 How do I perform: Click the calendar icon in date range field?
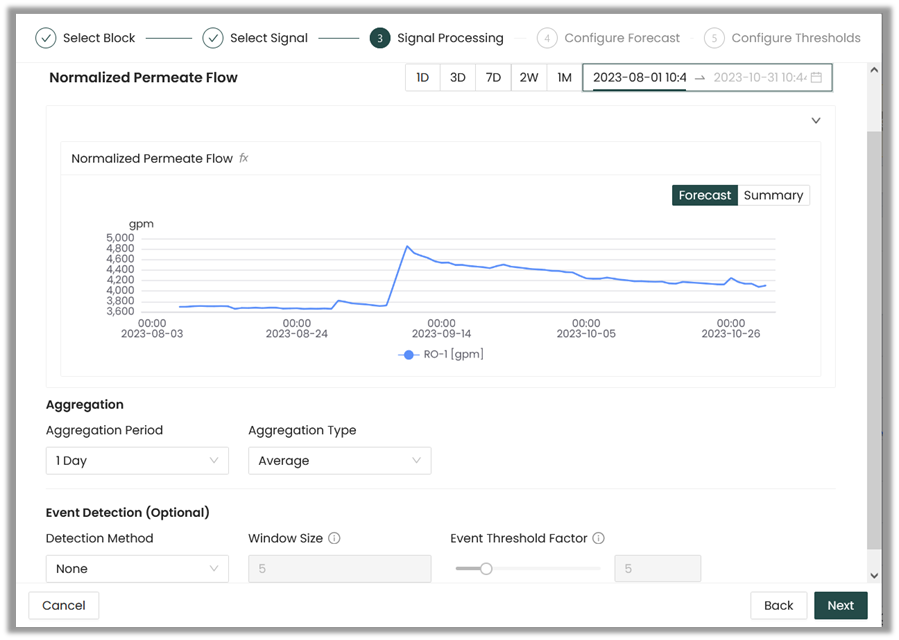tap(816, 78)
